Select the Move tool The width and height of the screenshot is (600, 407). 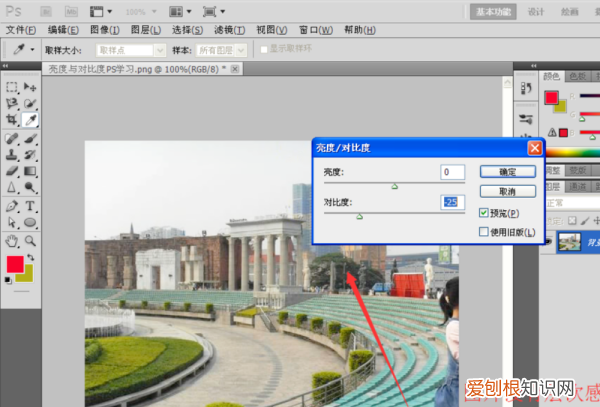tap(30, 87)
